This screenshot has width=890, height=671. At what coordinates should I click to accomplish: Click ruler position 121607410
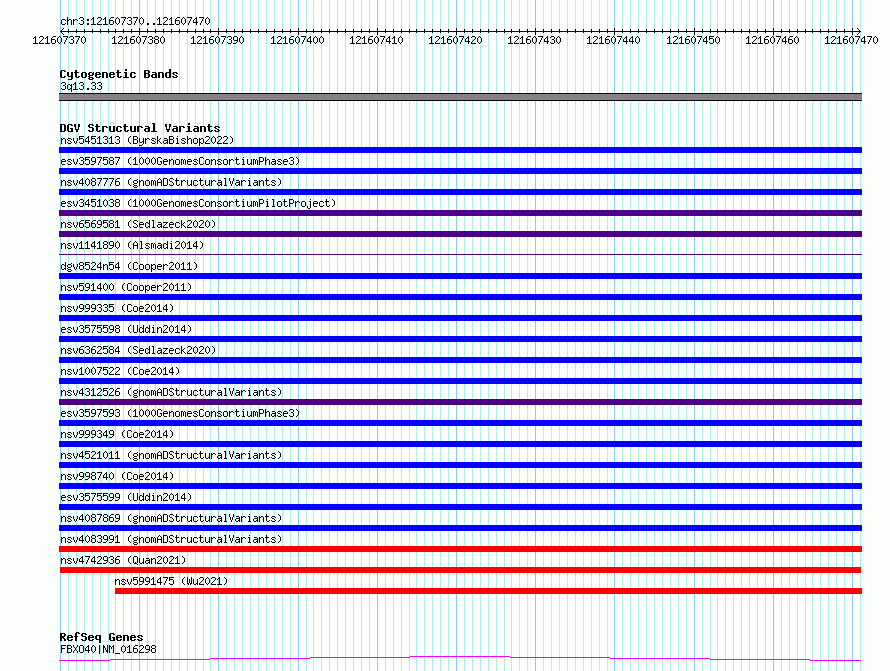376,40
